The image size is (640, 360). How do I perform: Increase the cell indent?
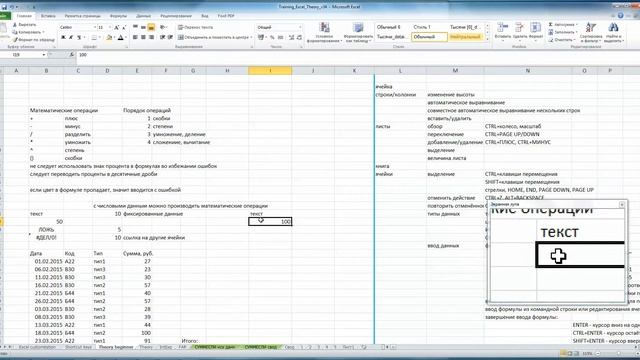coord(170,38)
